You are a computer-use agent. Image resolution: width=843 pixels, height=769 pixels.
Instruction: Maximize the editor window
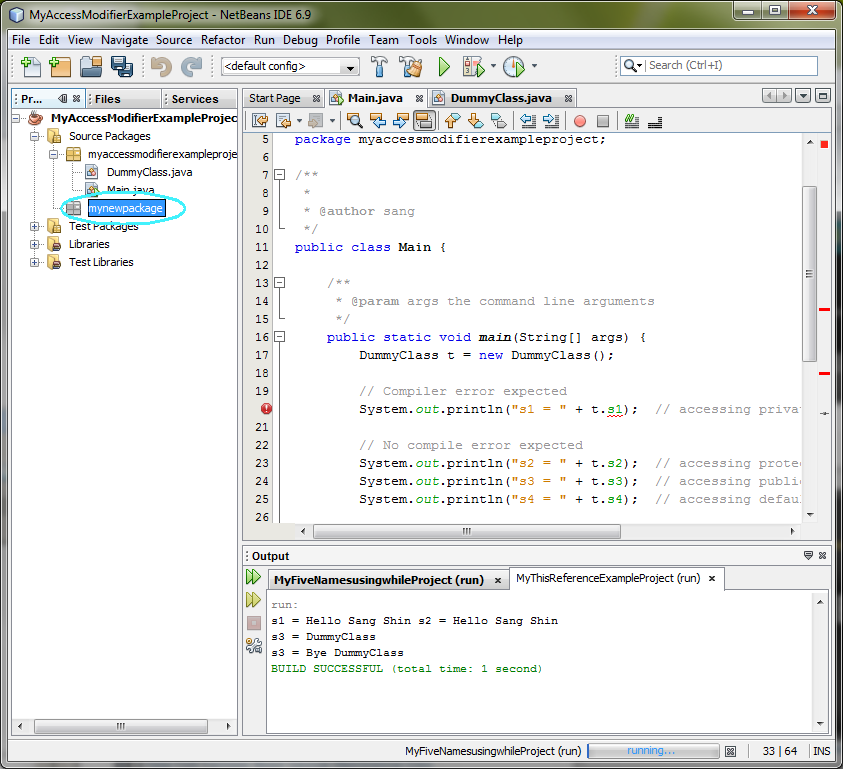tap(823, 96)
